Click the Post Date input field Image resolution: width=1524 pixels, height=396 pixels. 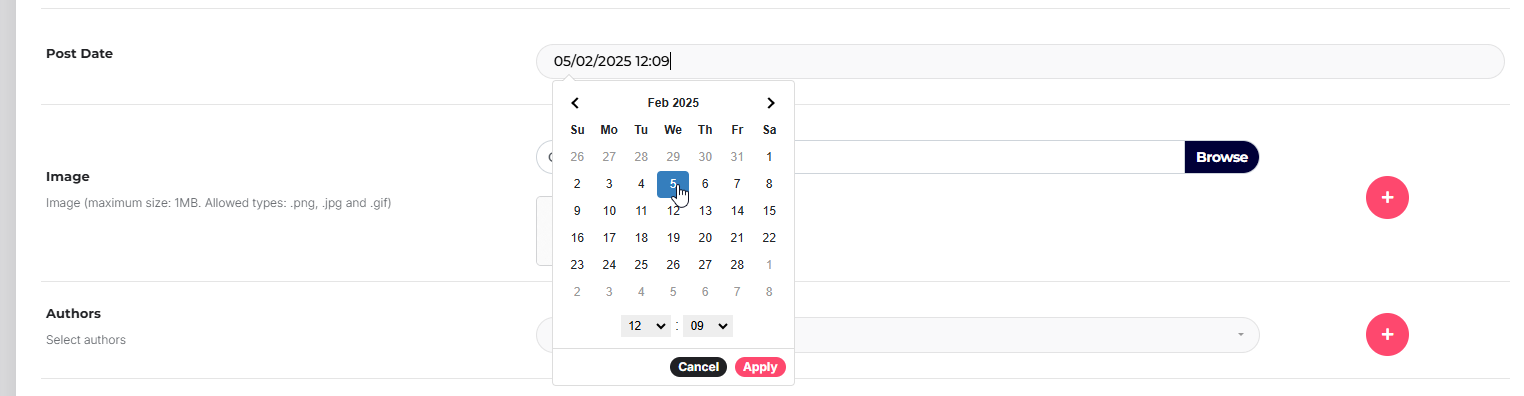[1020, 61]
